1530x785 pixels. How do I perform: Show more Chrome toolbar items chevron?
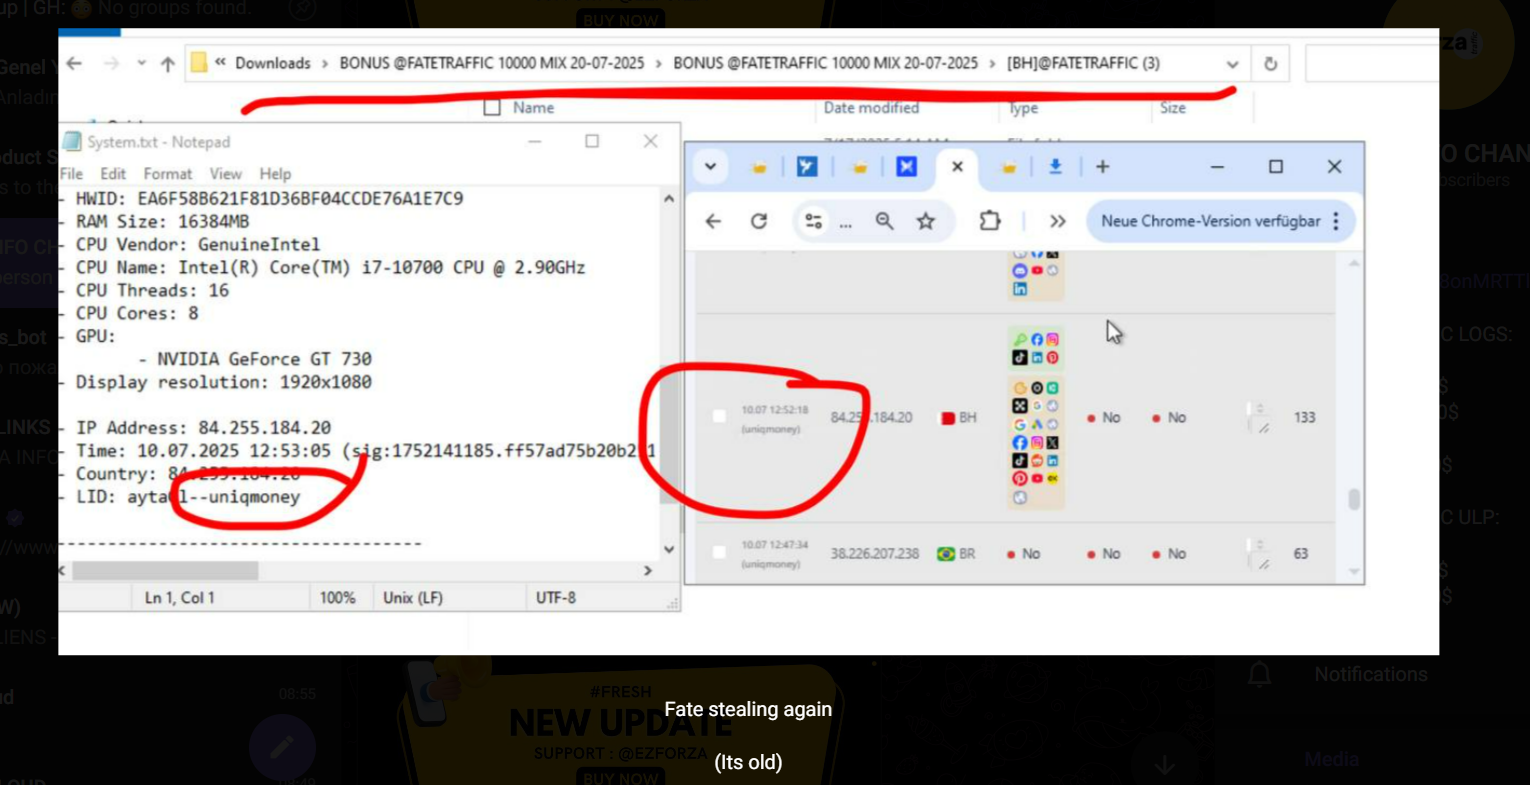[1057, 221]
